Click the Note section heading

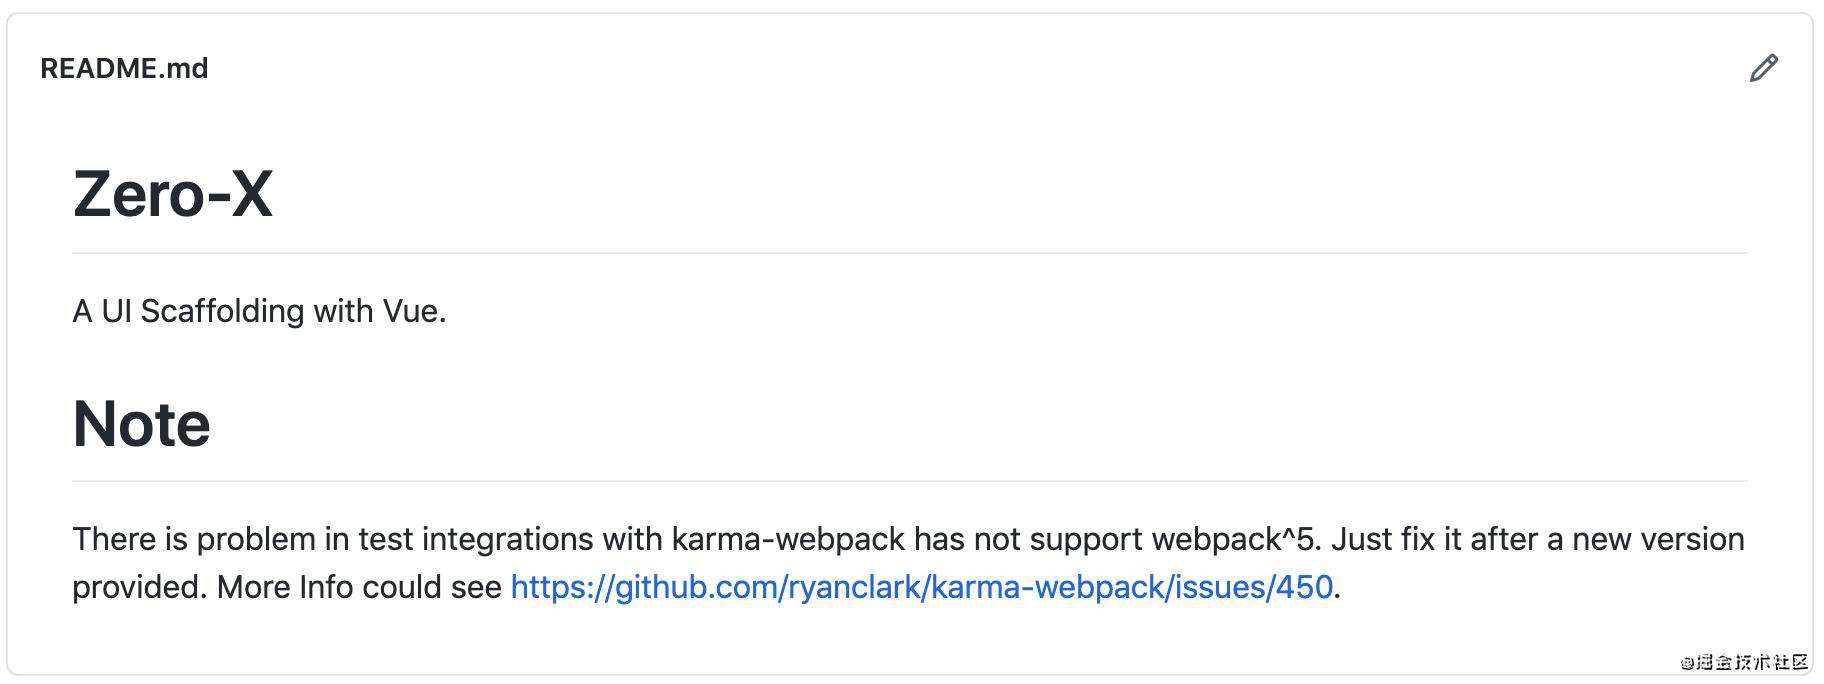[141, 423]
